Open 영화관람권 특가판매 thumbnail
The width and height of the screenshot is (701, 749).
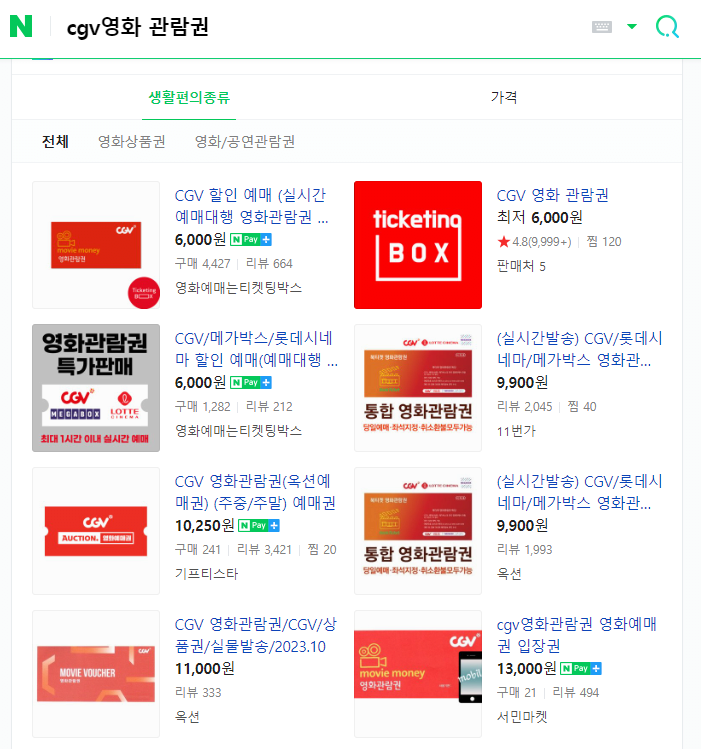coord(96,388)
